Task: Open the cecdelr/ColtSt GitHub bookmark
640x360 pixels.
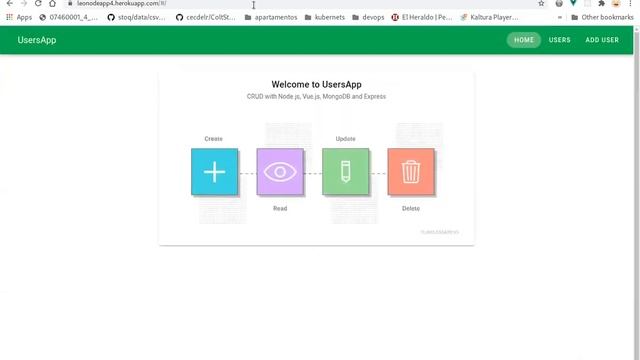Action: click(x=206, y=17)
